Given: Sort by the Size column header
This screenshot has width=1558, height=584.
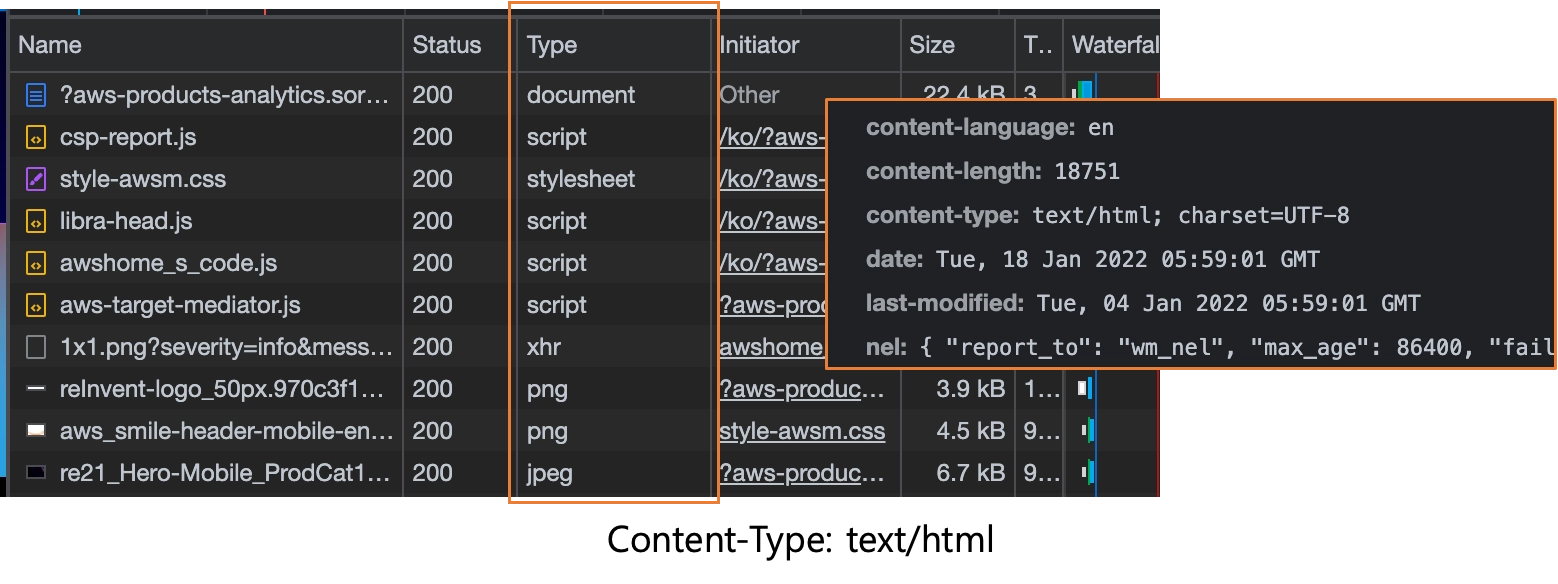Looking at the screenshot, I should coord(931,45).
